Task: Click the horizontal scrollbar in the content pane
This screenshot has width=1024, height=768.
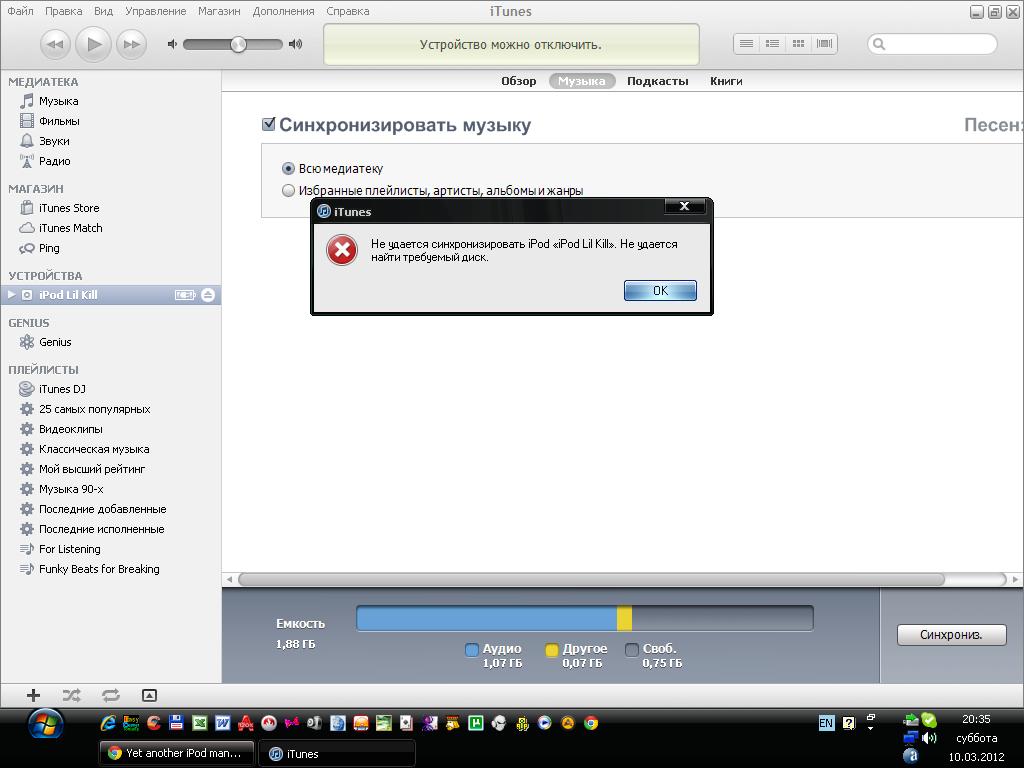Action: pyautogui.click(x=591, y=579)
